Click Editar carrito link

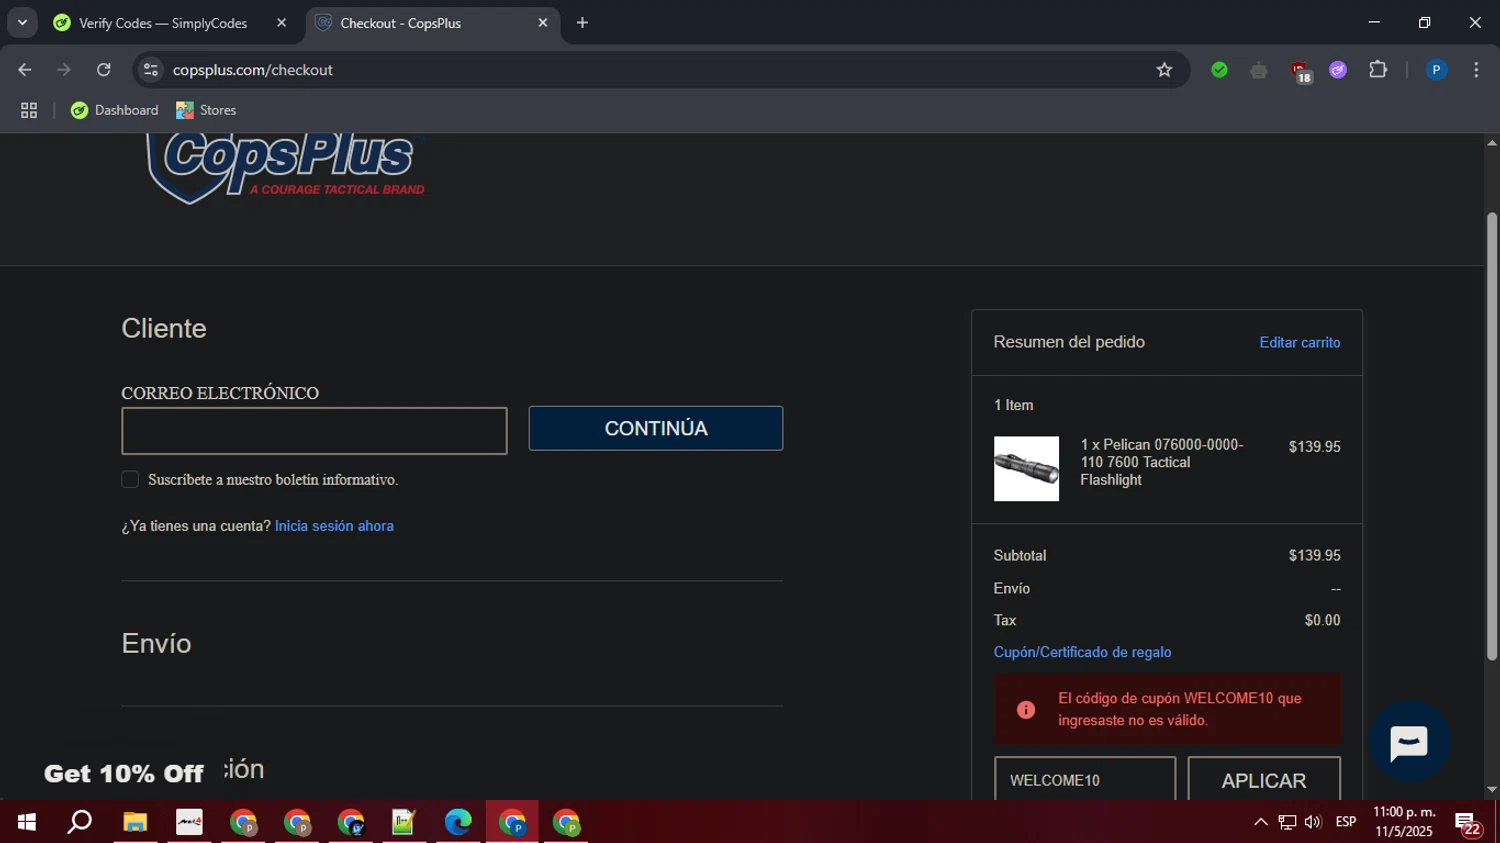click(x=1300, y=343)
